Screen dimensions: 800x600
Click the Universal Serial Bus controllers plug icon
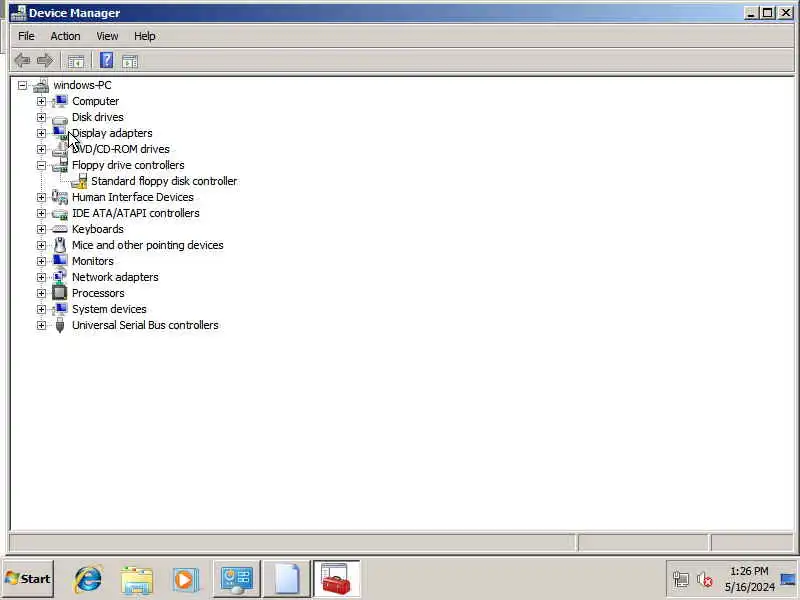(x=60, y=325)
